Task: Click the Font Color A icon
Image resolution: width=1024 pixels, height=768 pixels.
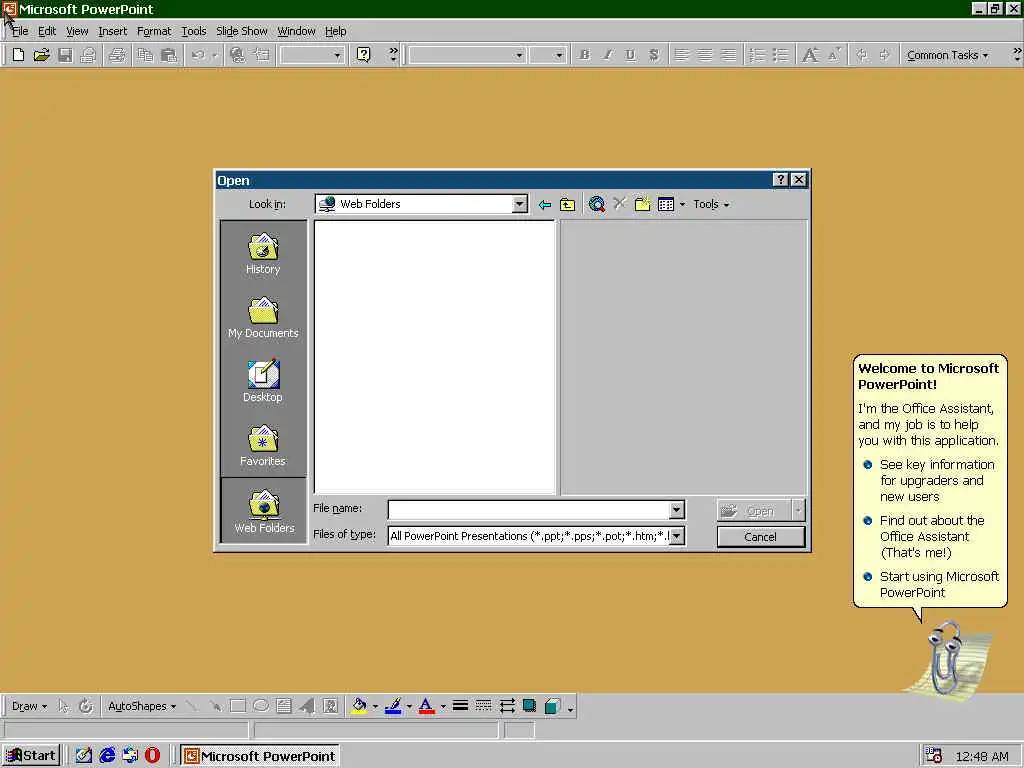Action: point(426,706)
